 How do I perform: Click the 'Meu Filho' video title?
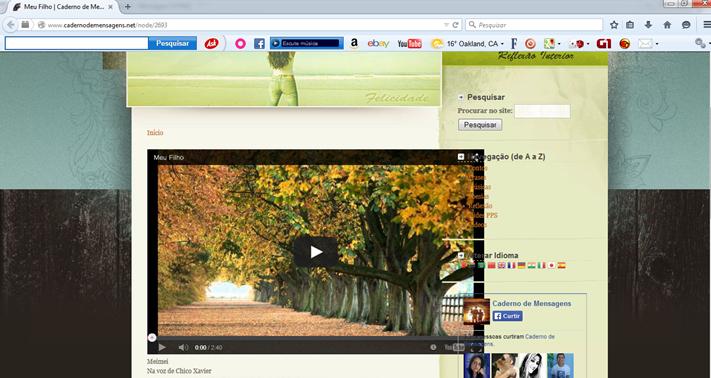[x=169, y=157]
